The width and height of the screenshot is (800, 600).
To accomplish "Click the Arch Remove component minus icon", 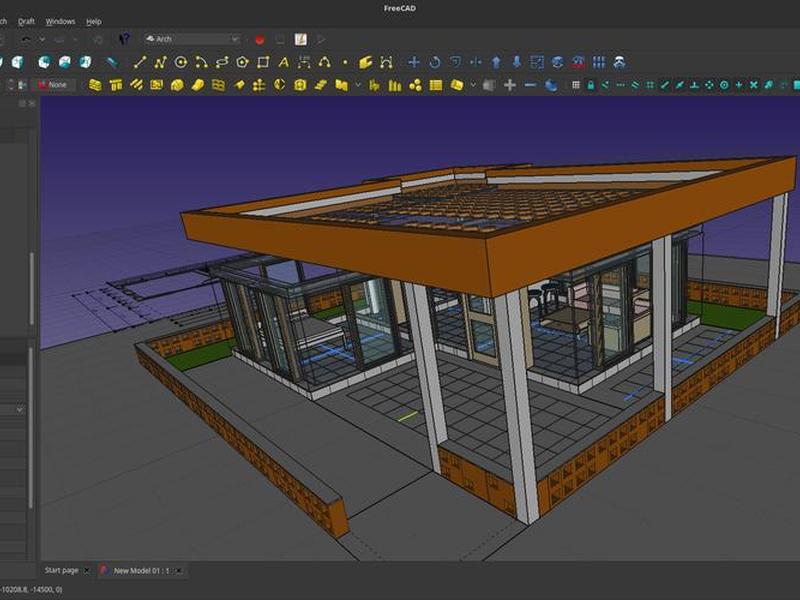I will [x=530, y=85].
